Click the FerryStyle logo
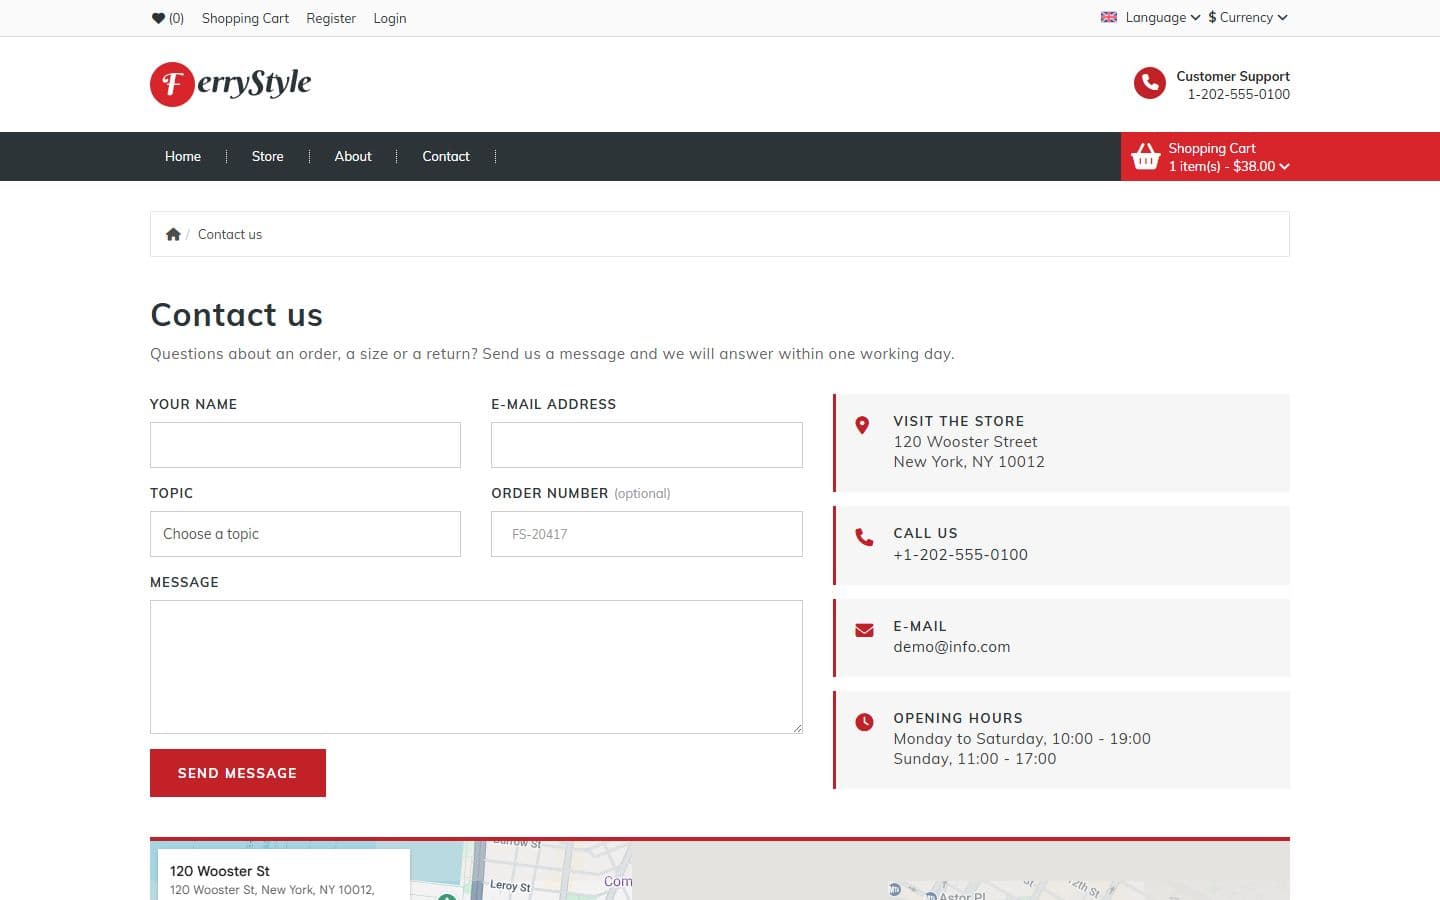This screenshot has width=1440, height=900. click(x=230, y=84)
